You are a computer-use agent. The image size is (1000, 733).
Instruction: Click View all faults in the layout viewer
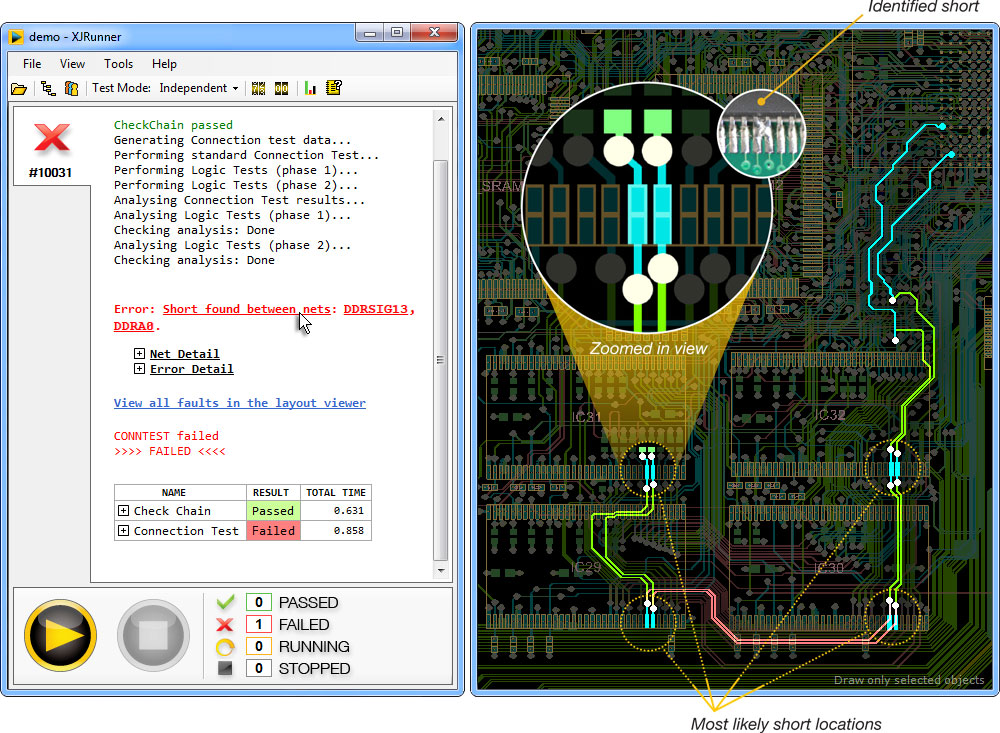tap(240, 403)
